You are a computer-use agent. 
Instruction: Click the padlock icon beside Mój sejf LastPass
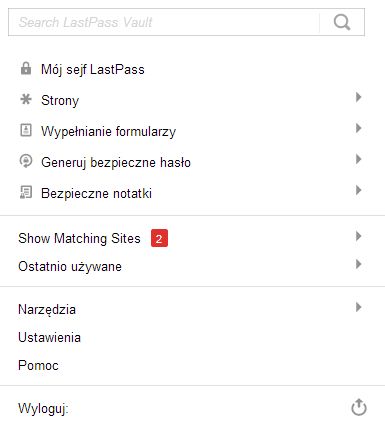[x=26, y=68]
